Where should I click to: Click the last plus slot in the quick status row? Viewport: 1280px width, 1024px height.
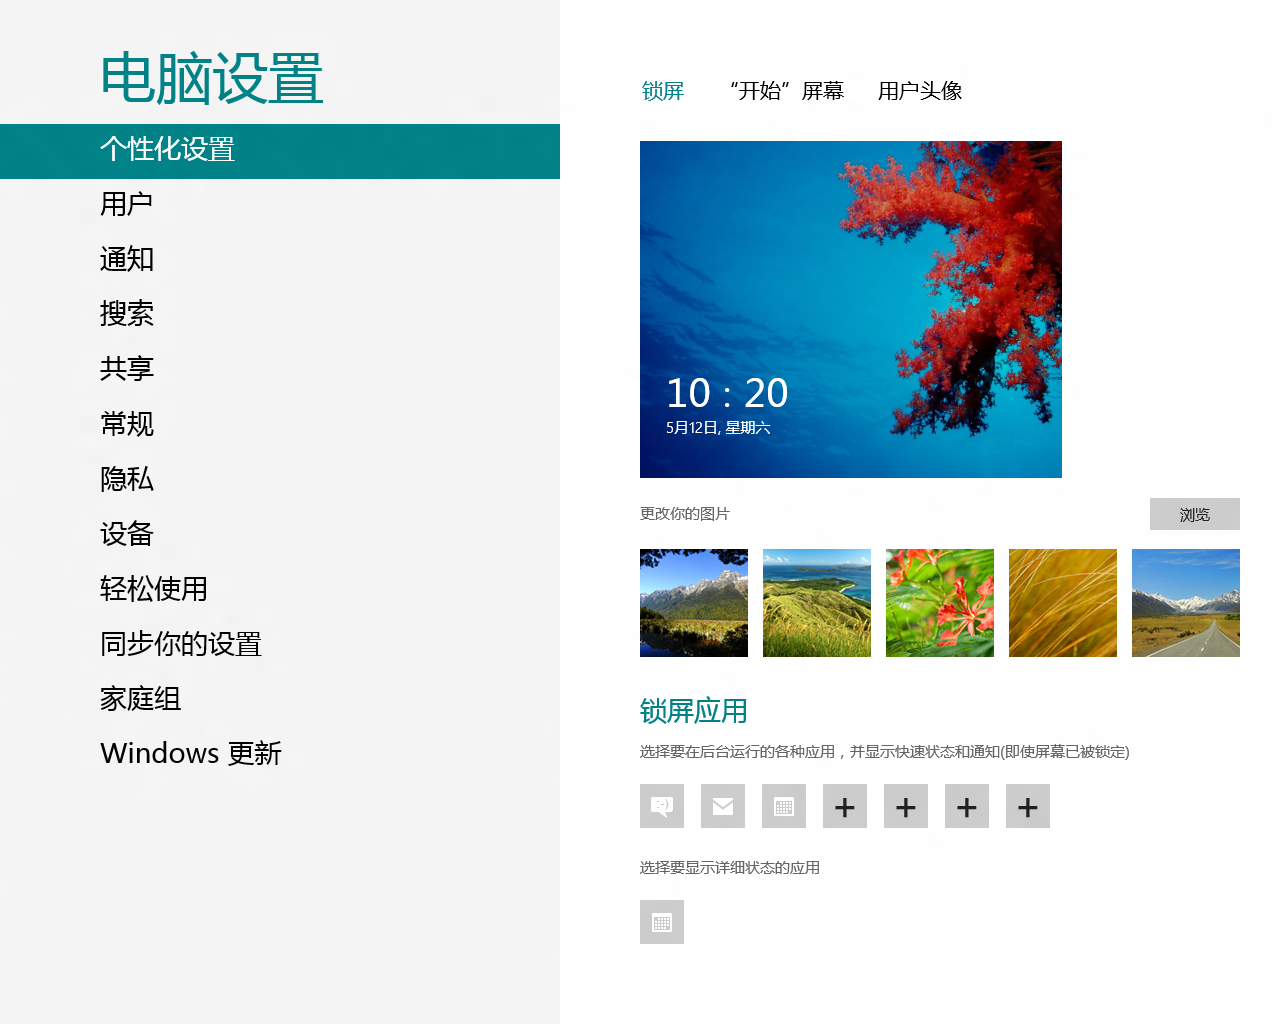[x=1028, y=806]
